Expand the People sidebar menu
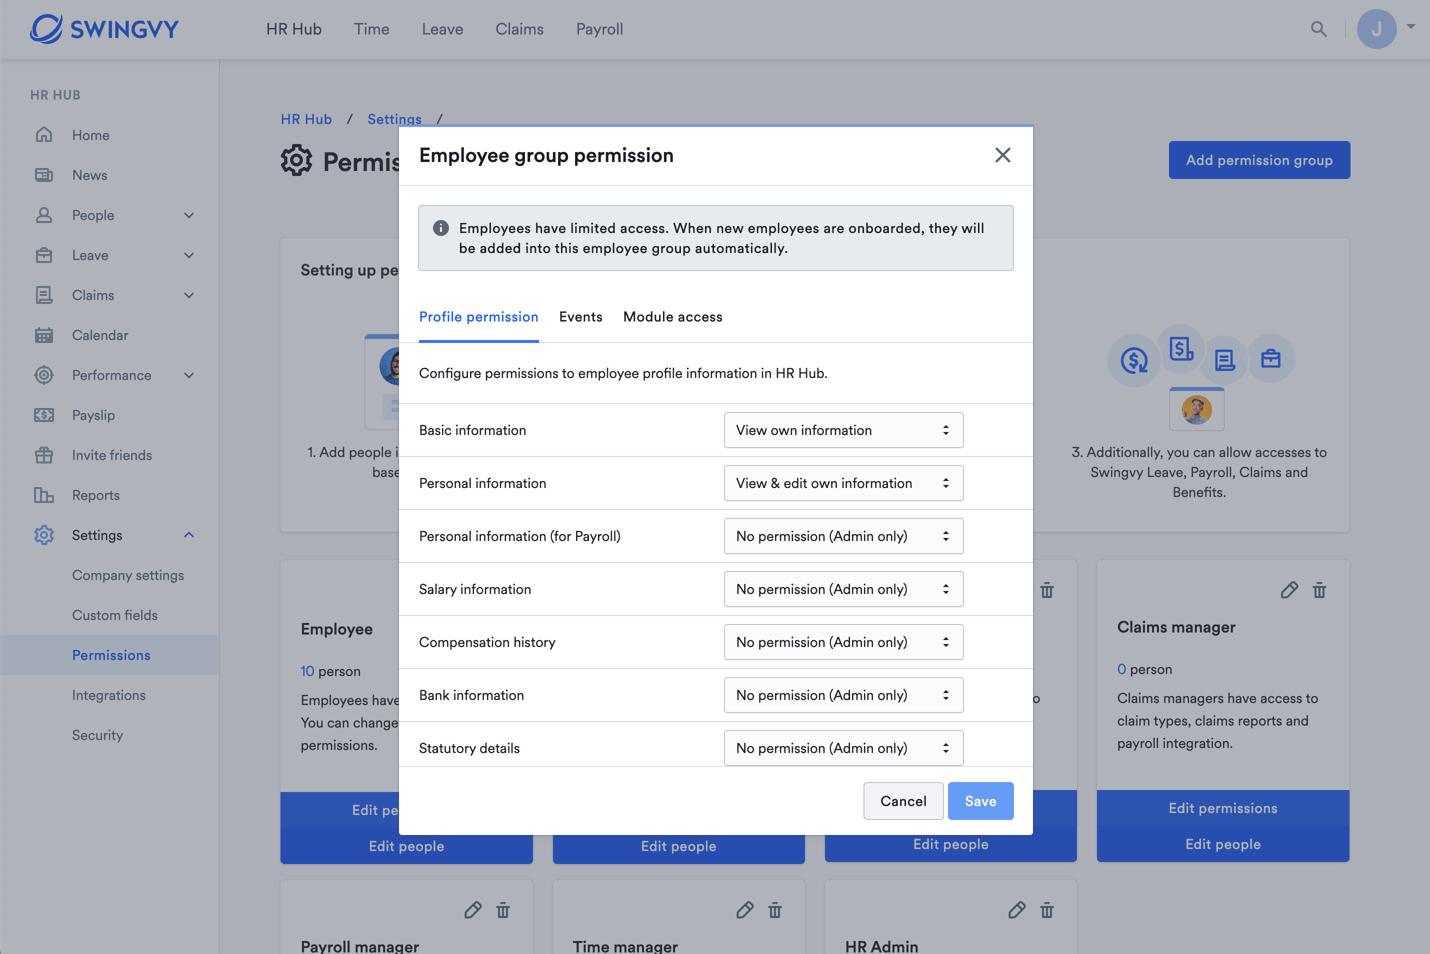The height and width of the screenshot is (954, 1430). click(189, 215)
